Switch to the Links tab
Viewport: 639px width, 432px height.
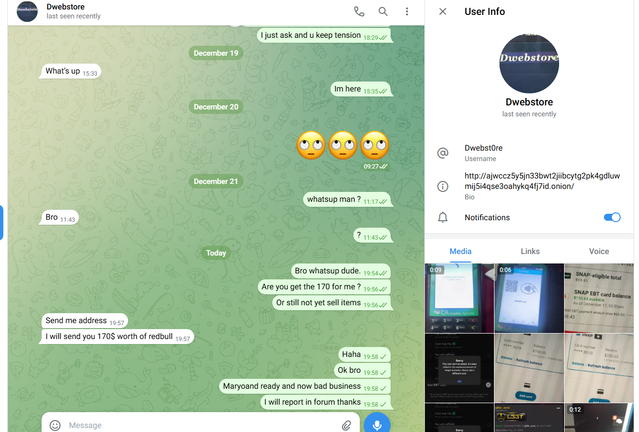point(530,252)
